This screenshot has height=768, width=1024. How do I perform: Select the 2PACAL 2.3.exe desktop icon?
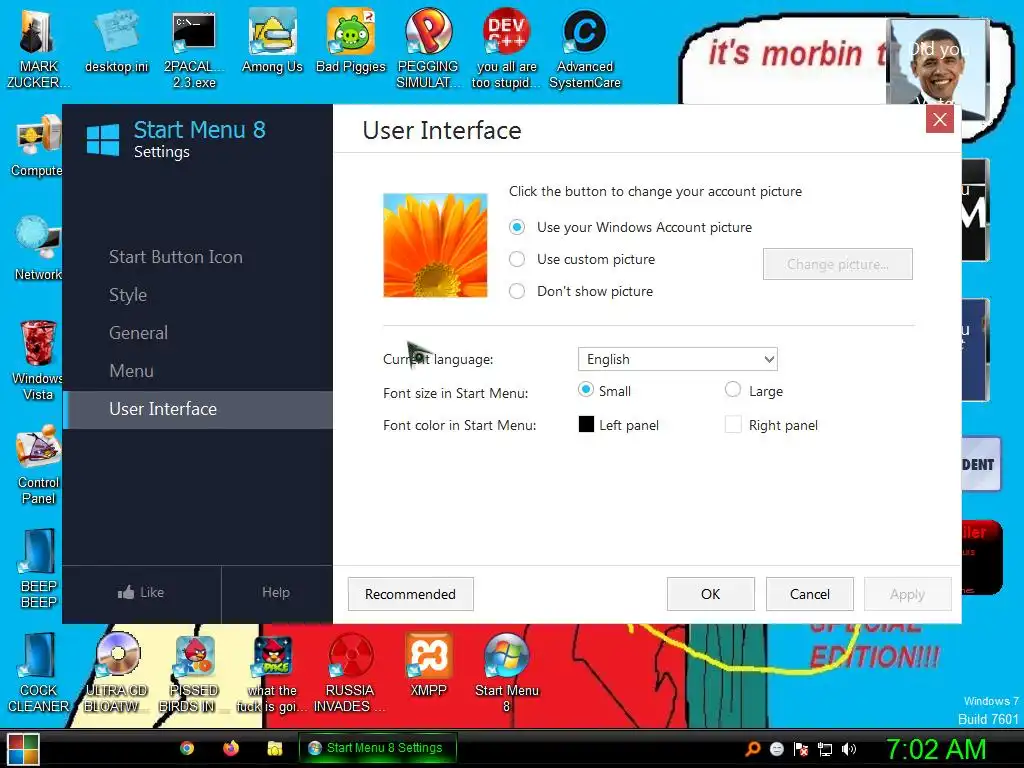[x=194, y=49]
